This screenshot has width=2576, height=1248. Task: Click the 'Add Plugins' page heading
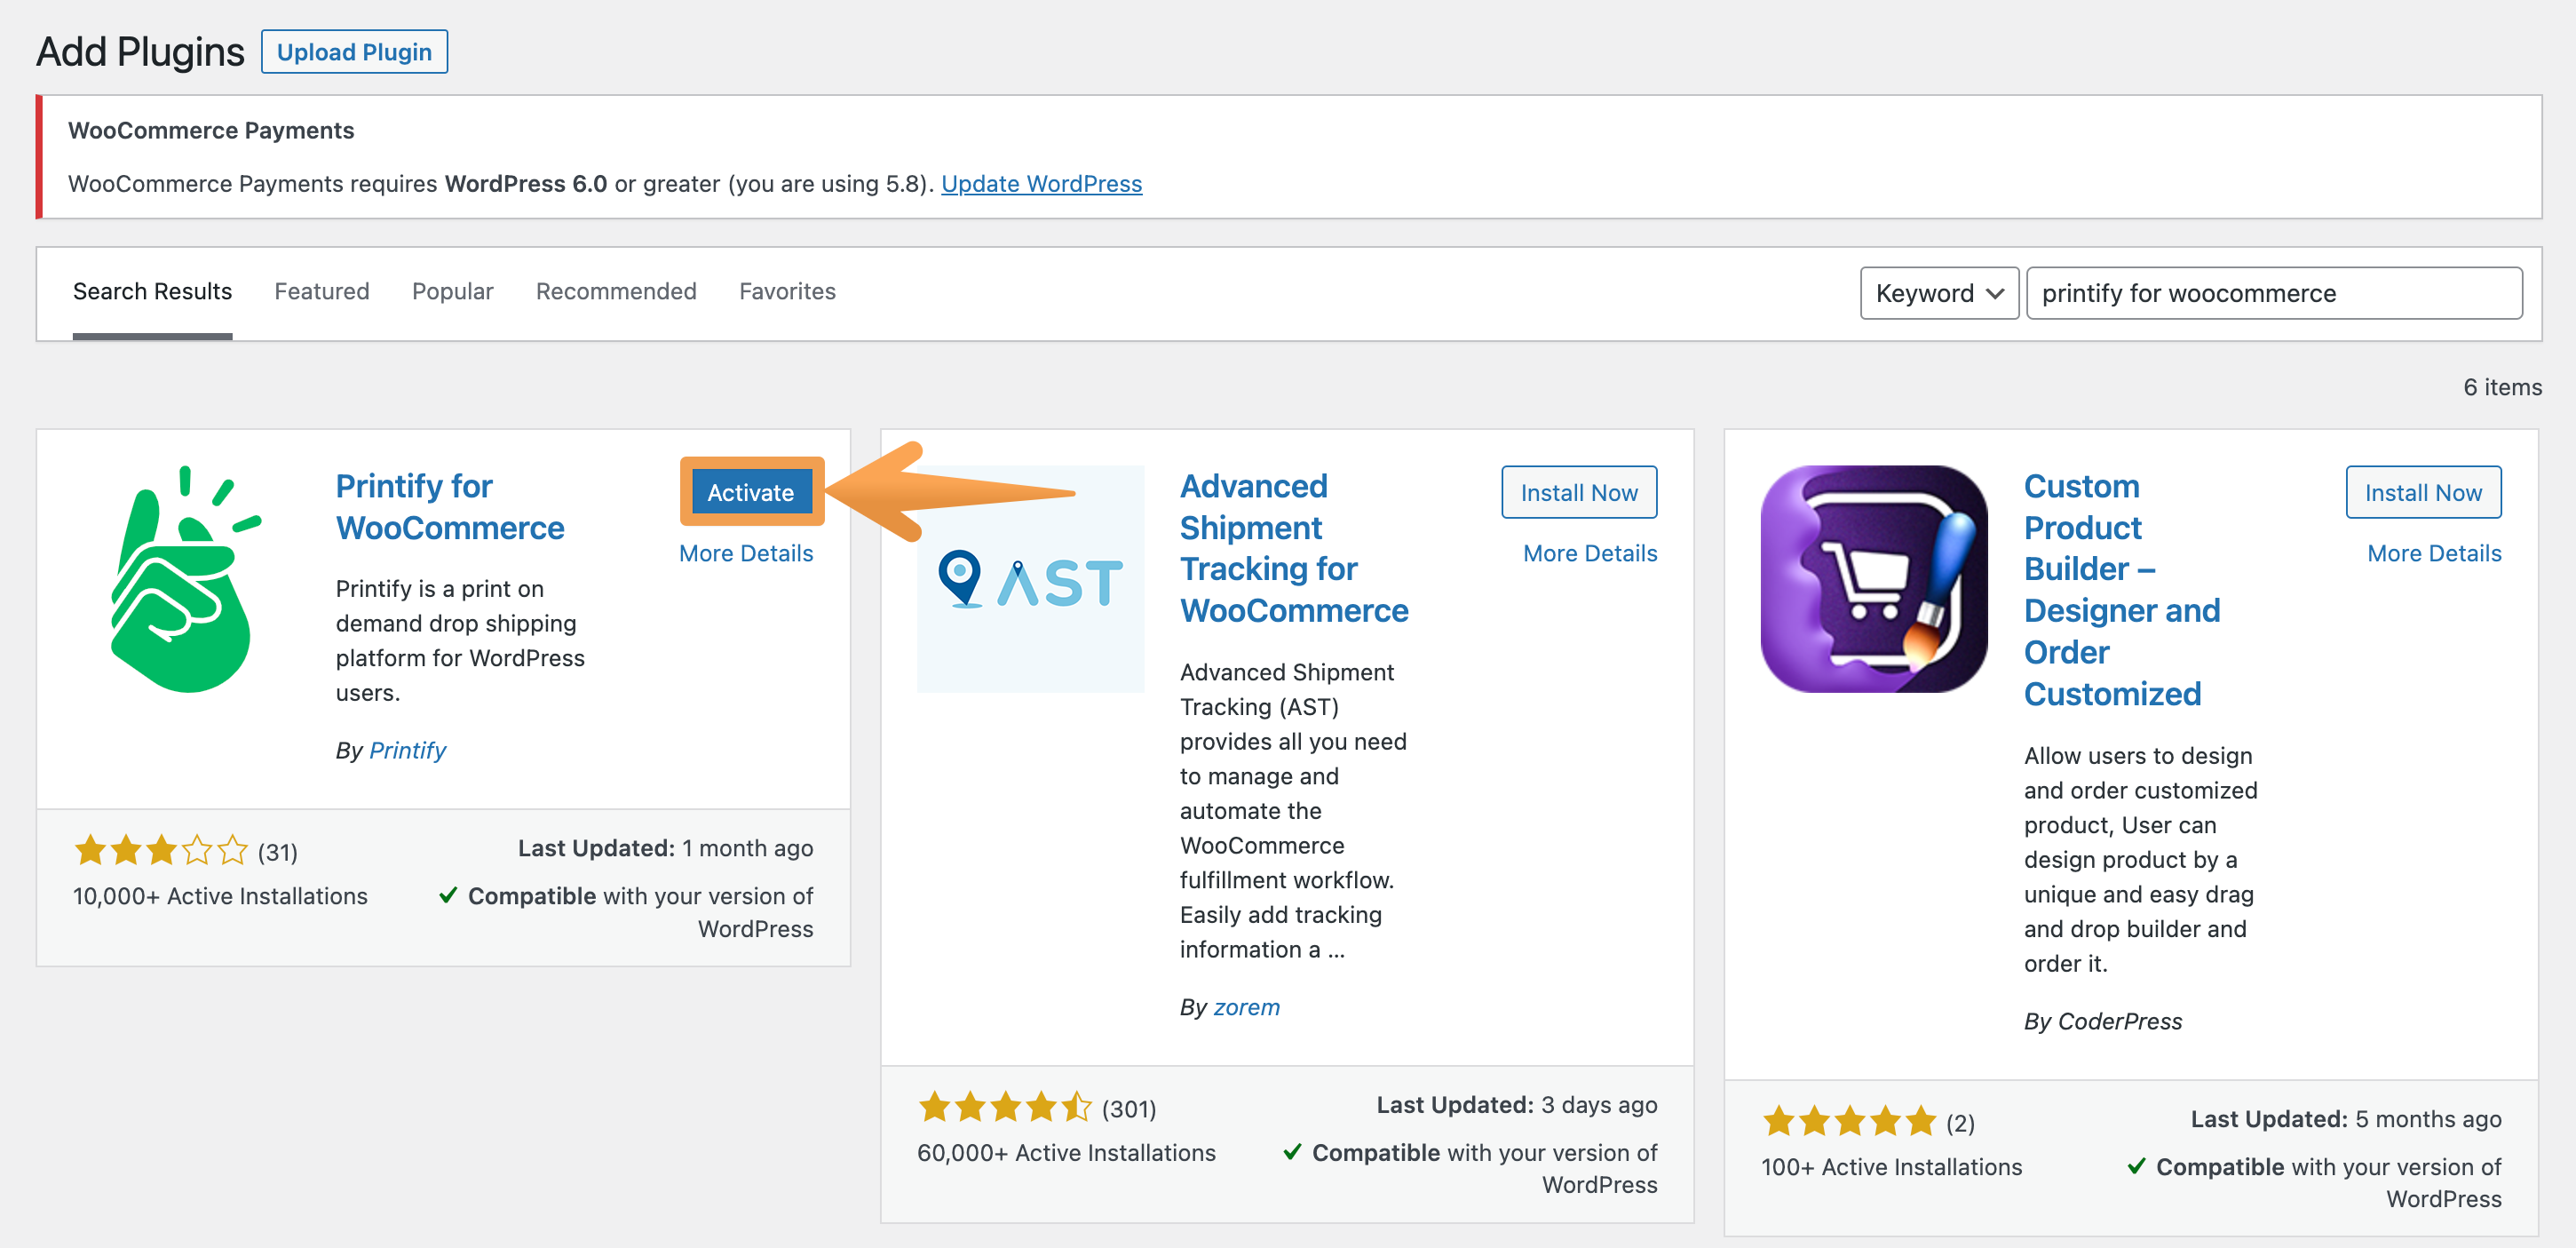coord(140,52)
